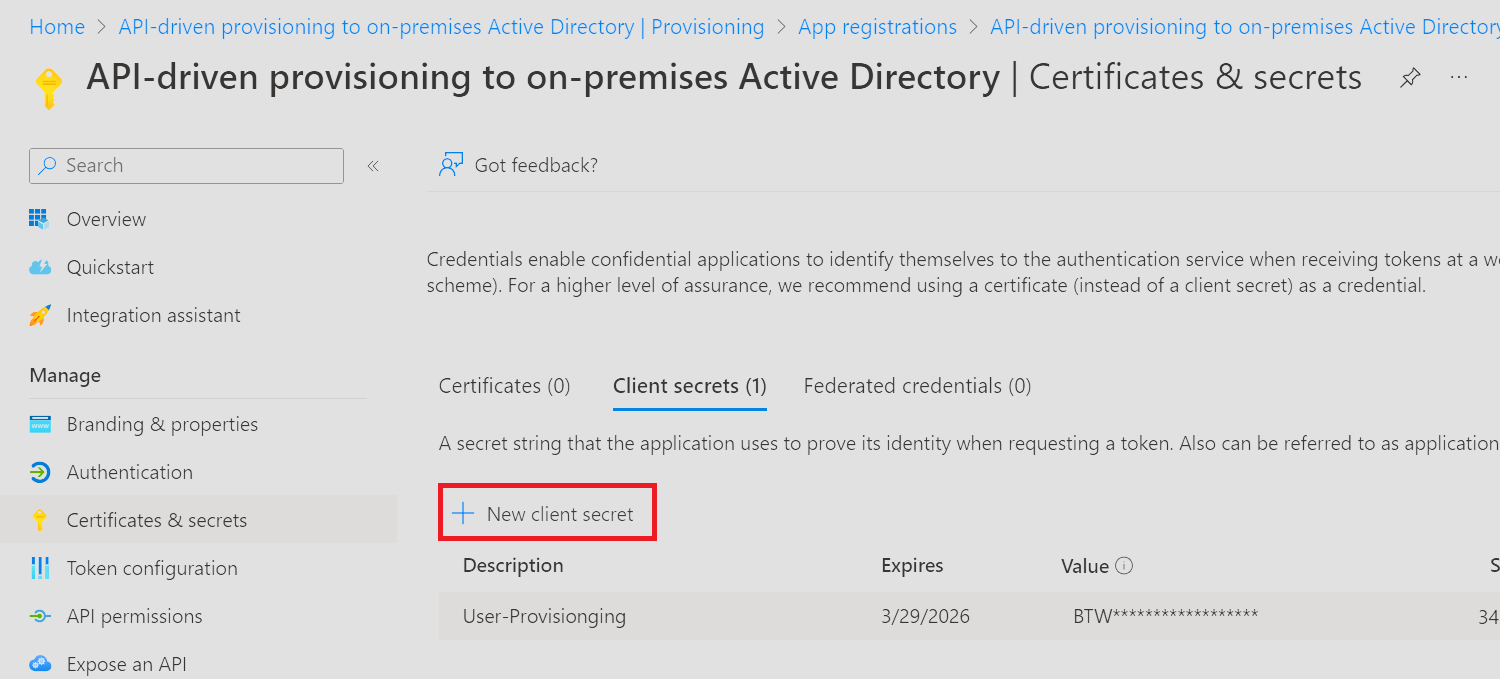Open Branding & properties page
Viewport: 1500px width, 679px height.
coord(162,424)
